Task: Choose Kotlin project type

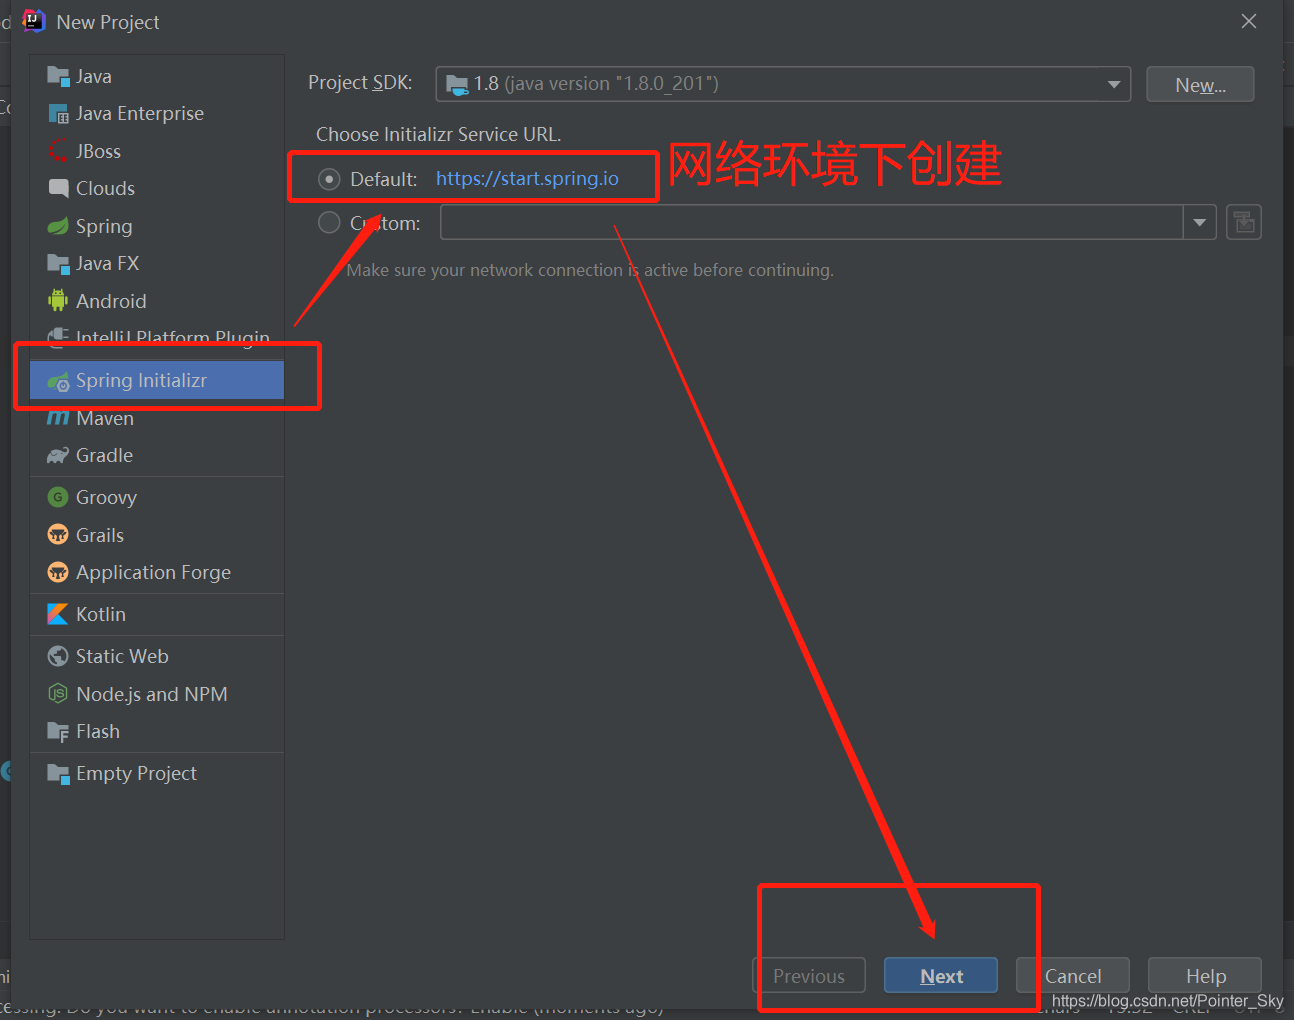Action: [x=157, y=614]
